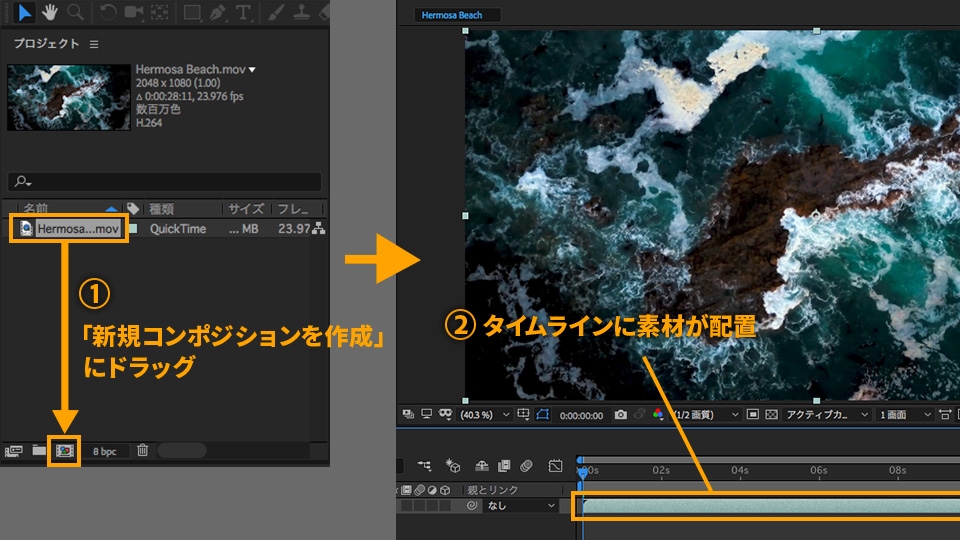The width and height of the screenshot is (960, 540).
Task: Click the 06s mark on the time ruler
Action: coord(819,470)
